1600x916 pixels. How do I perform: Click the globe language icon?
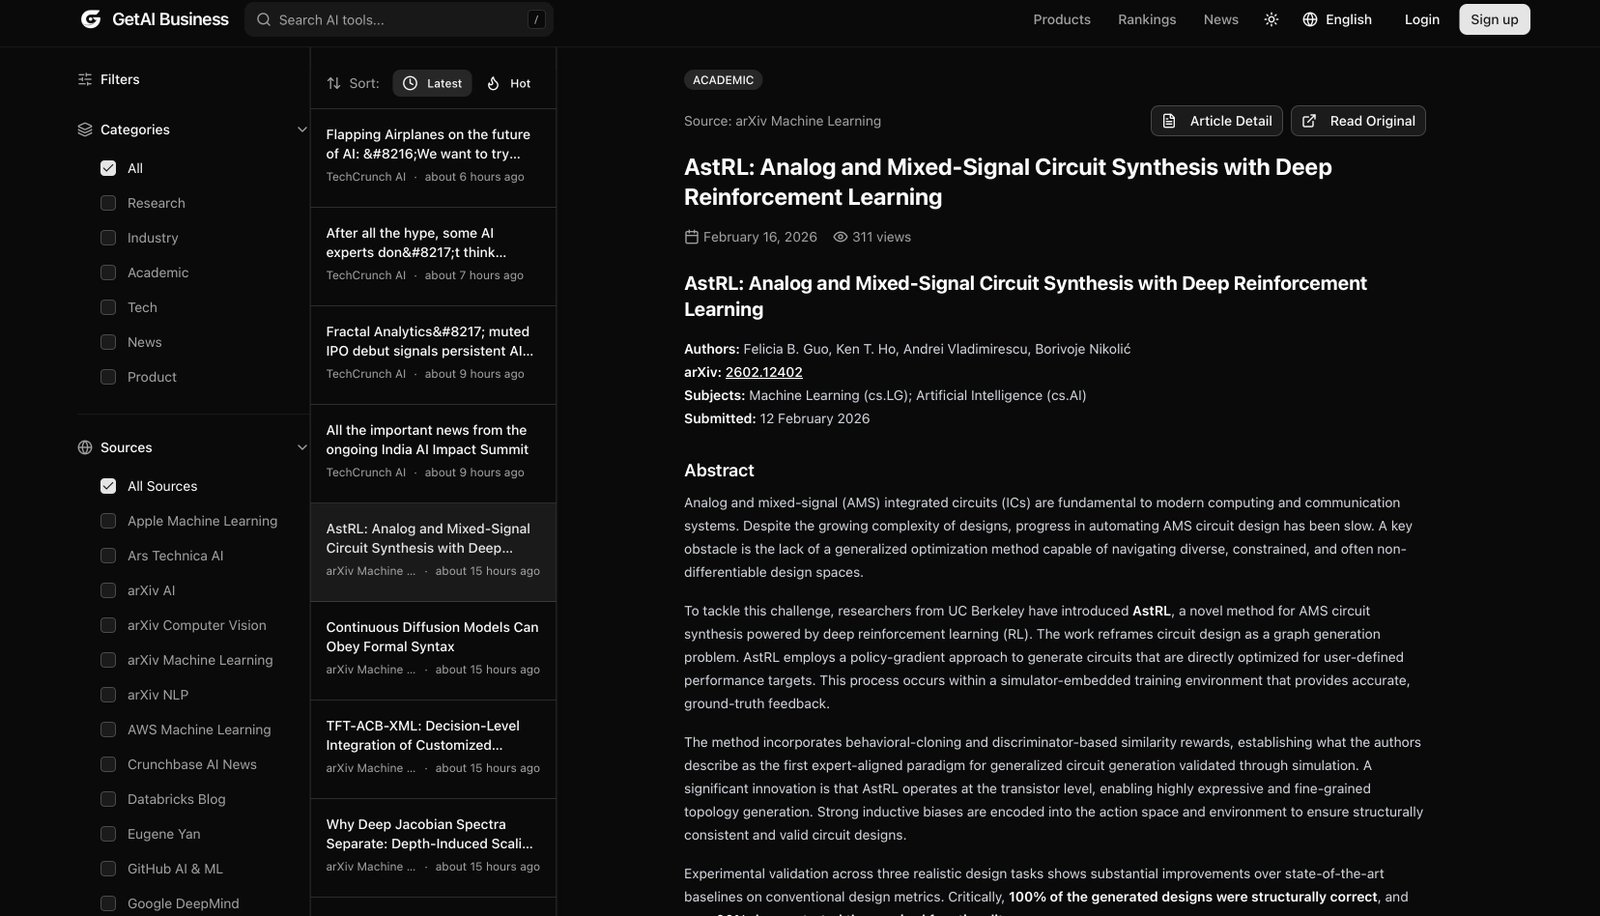[x=1310, y=19]
